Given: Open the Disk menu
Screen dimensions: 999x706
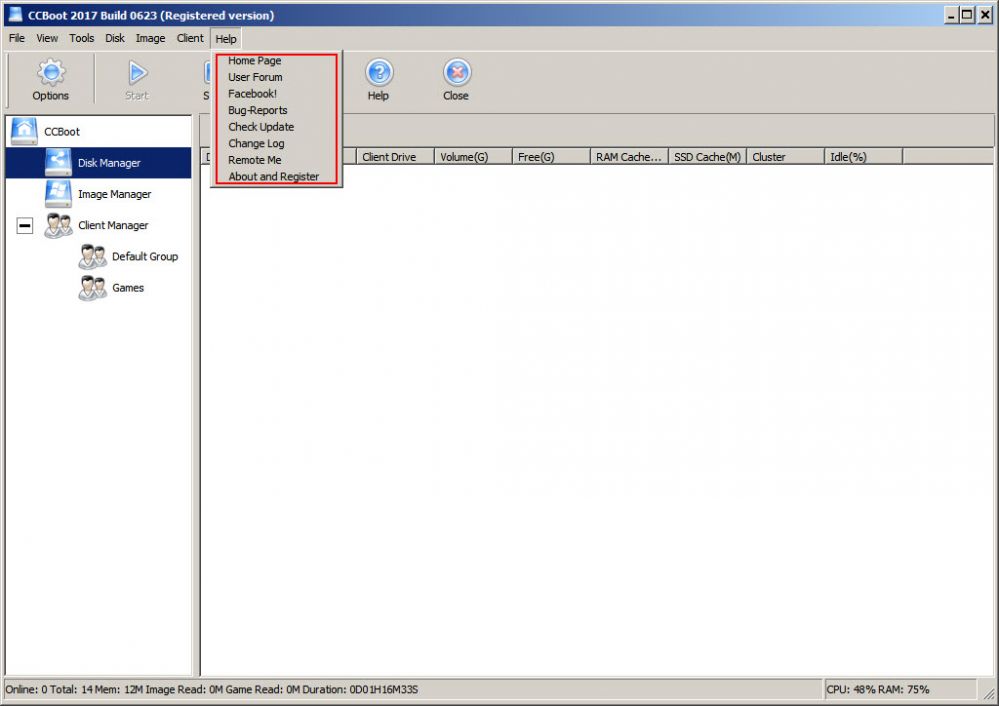Looking at the screenshot, I should pos(115,38).
